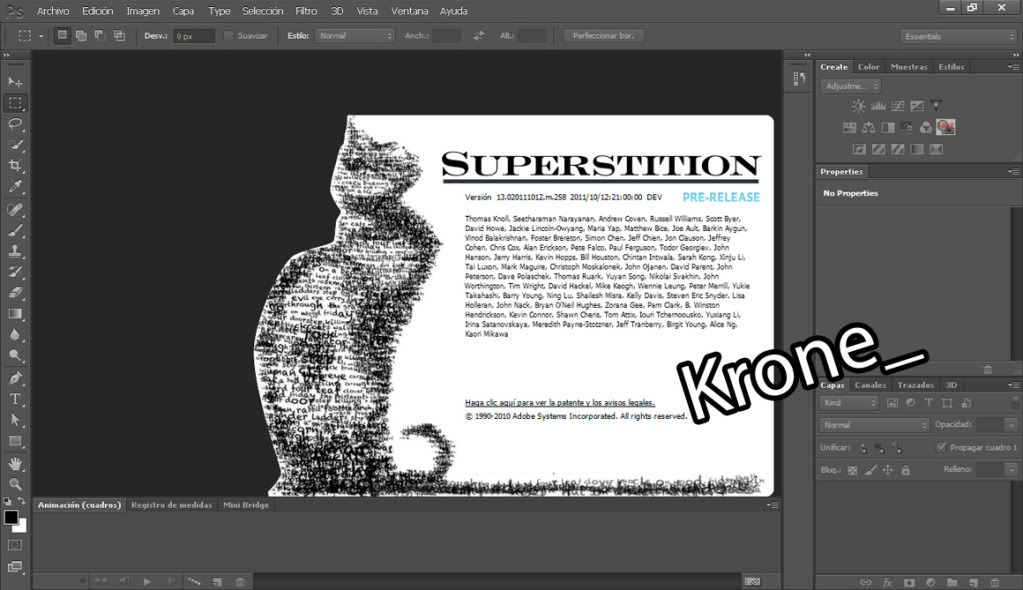Toggle lock image pixels
The width and height of the screenshot is (1023, 590).
pyautogui.click(x=870, y=470)
